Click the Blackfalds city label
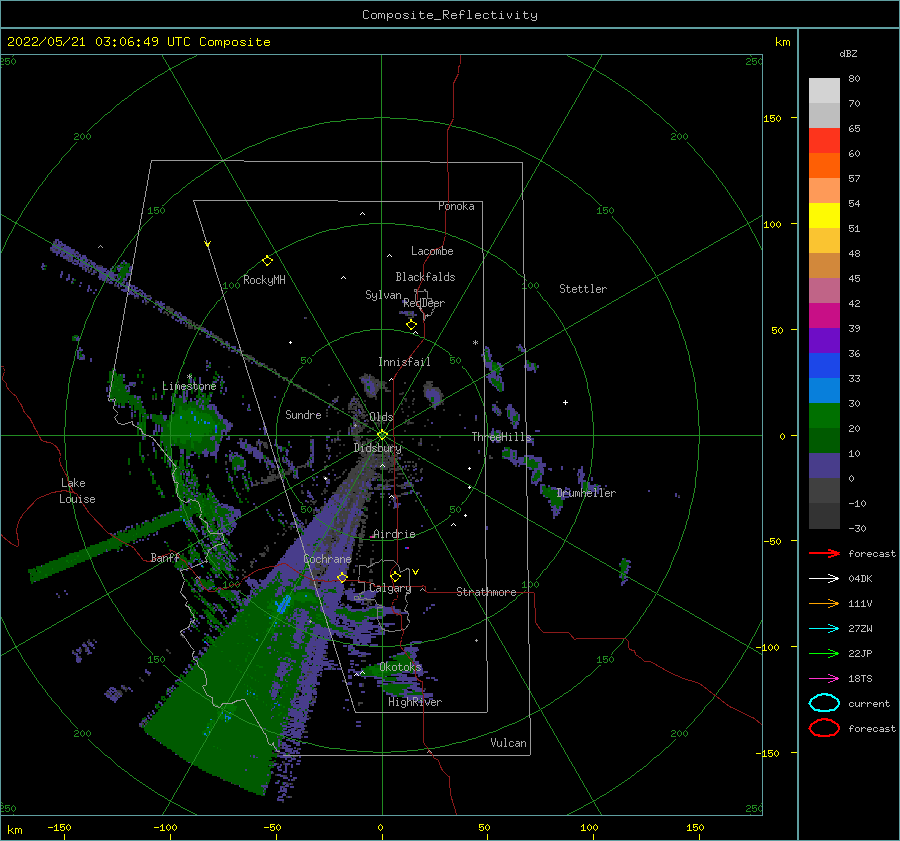The height and width of the screenshot is (841, 900). pos(425,277)
